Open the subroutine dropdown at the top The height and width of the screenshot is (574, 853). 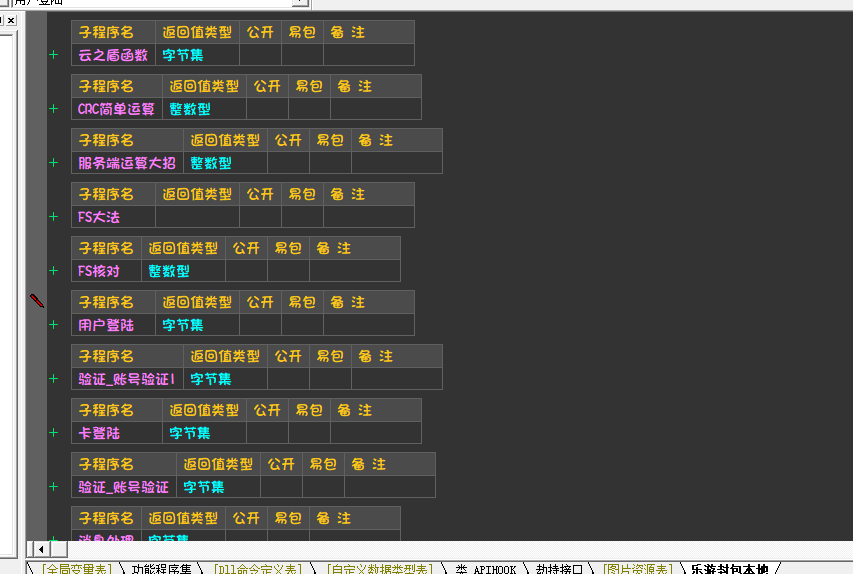point(301,3)
